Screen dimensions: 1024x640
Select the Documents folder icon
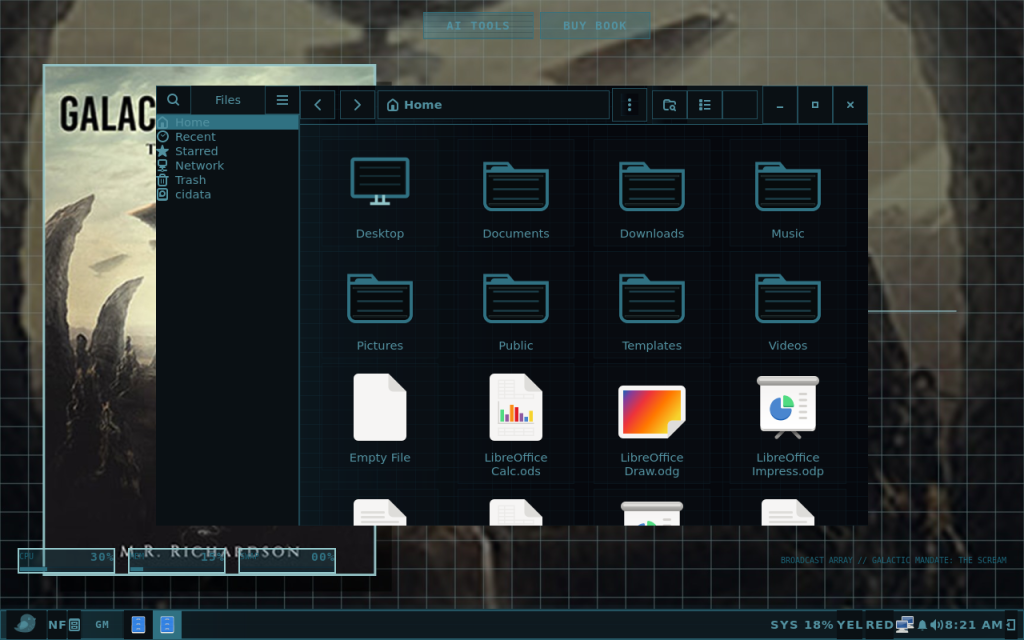(516, 185)
